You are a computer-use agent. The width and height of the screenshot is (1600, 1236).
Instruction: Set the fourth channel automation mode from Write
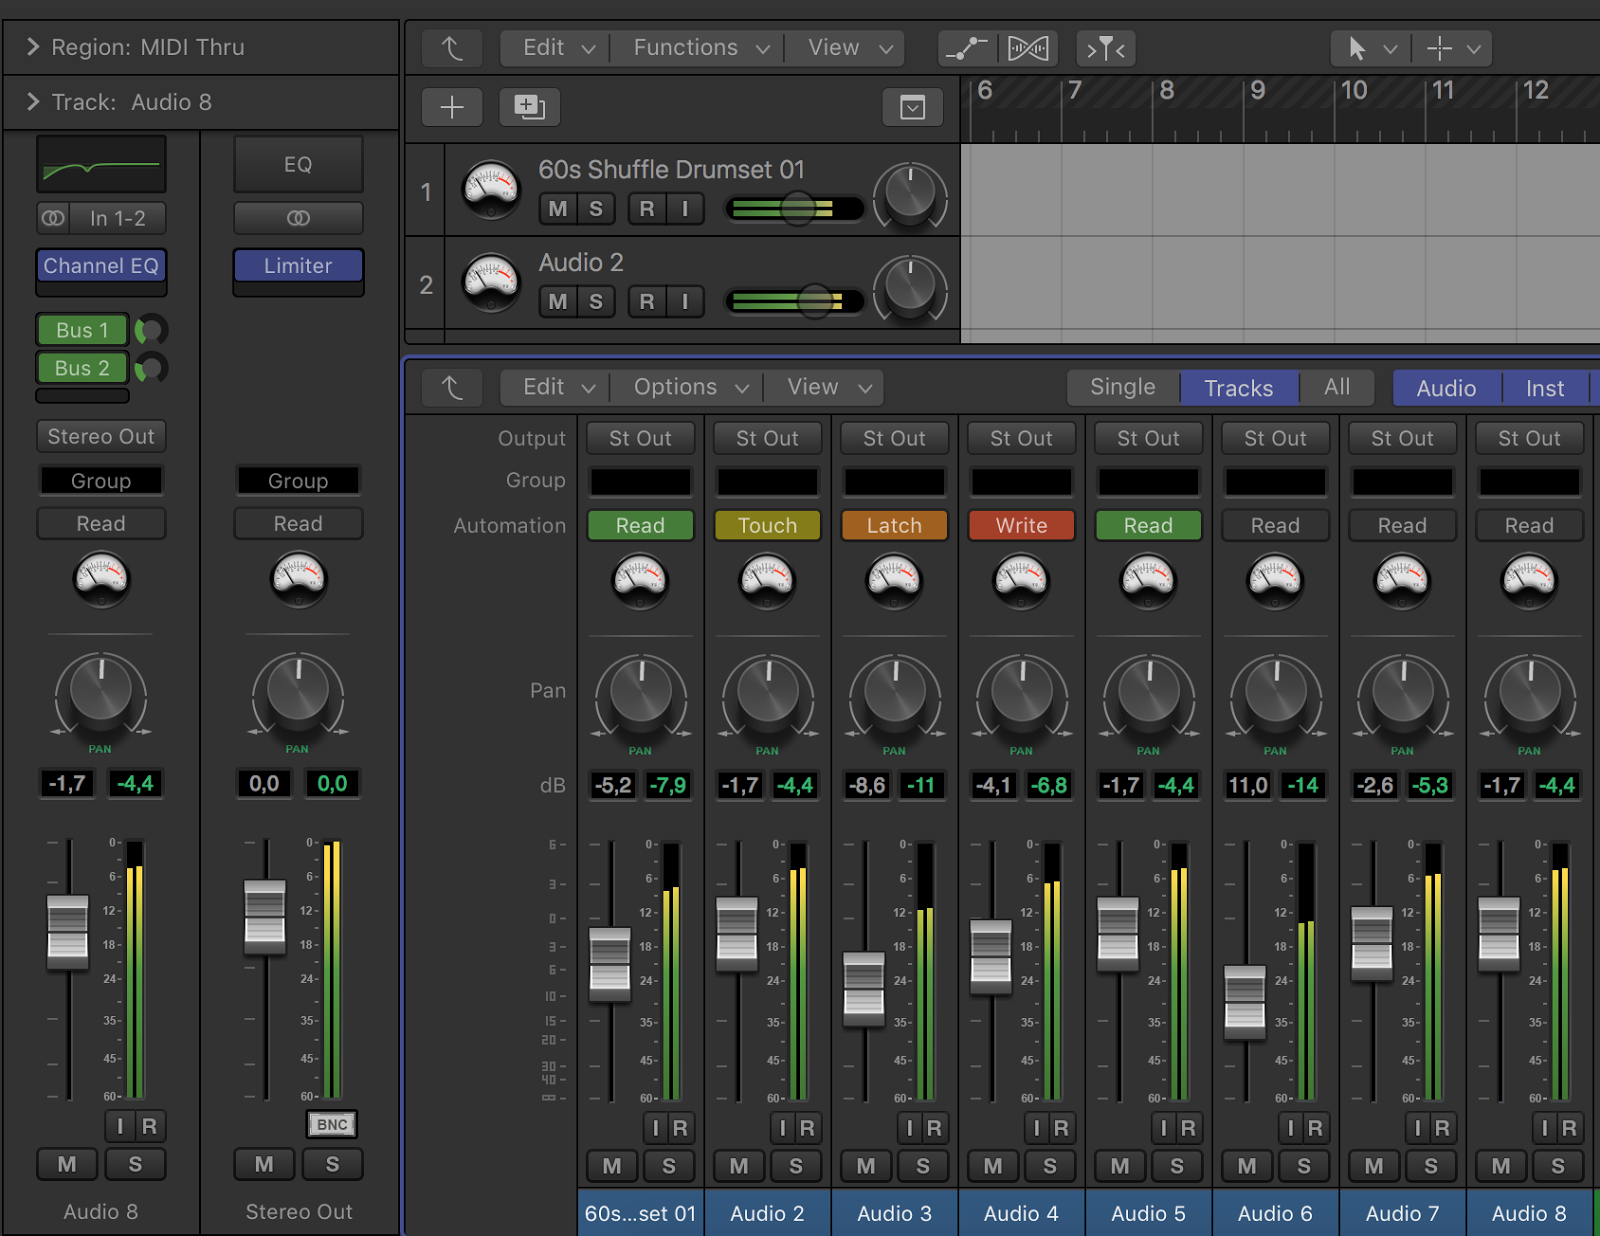[1020, 525]
